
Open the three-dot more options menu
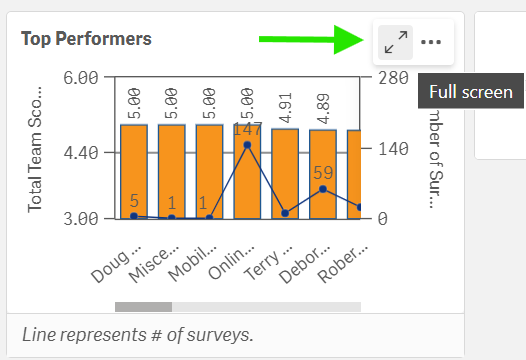click(x=431, y=42)
